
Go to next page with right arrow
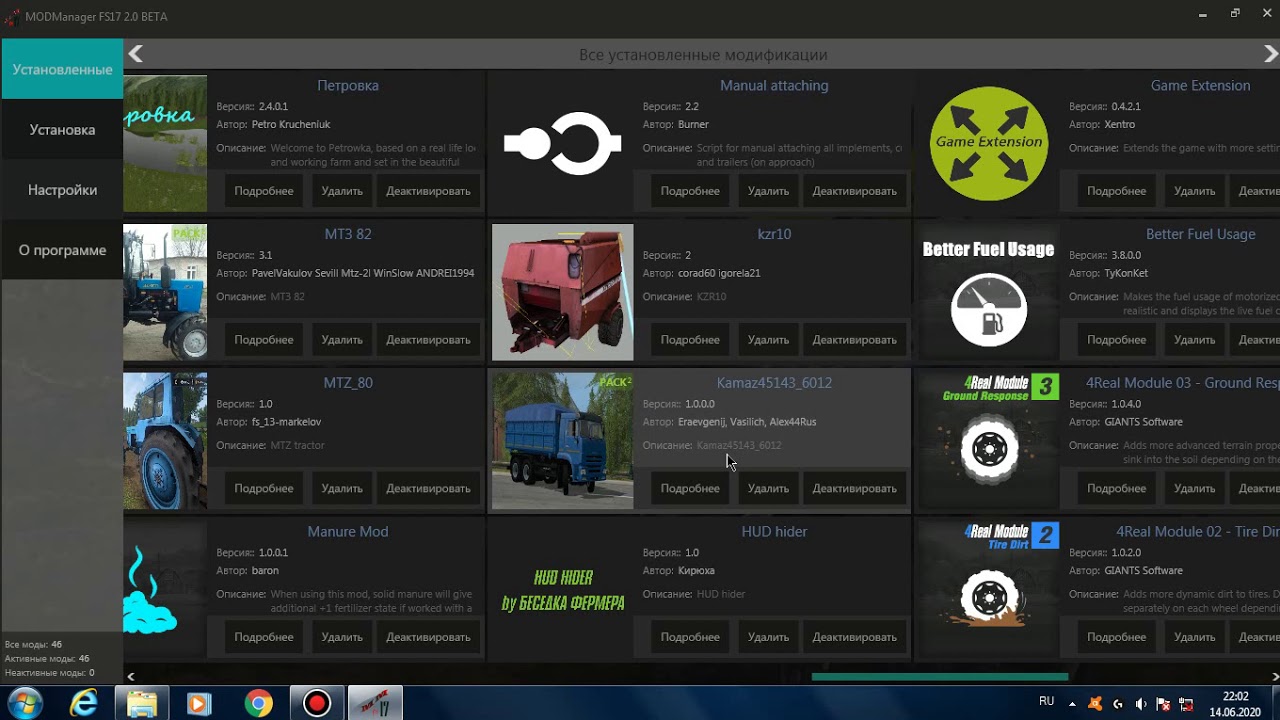point(1270,54)
